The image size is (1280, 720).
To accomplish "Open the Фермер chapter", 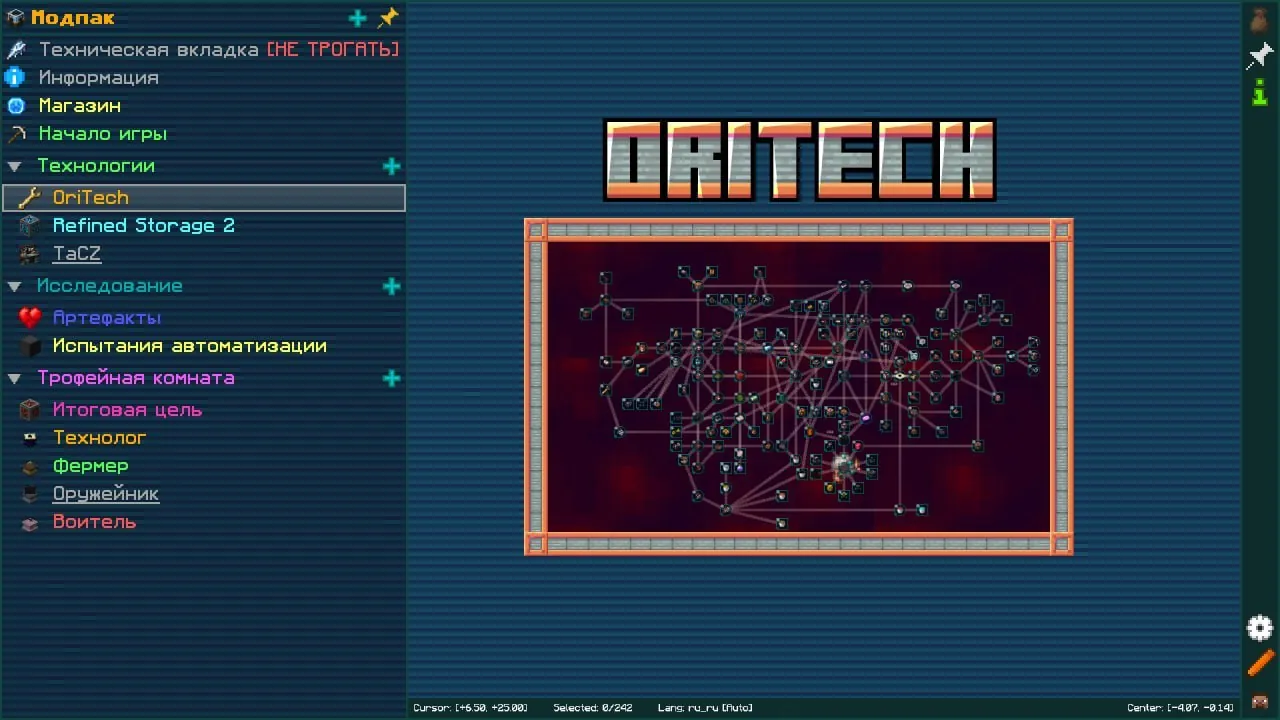I will click(203, 466).
